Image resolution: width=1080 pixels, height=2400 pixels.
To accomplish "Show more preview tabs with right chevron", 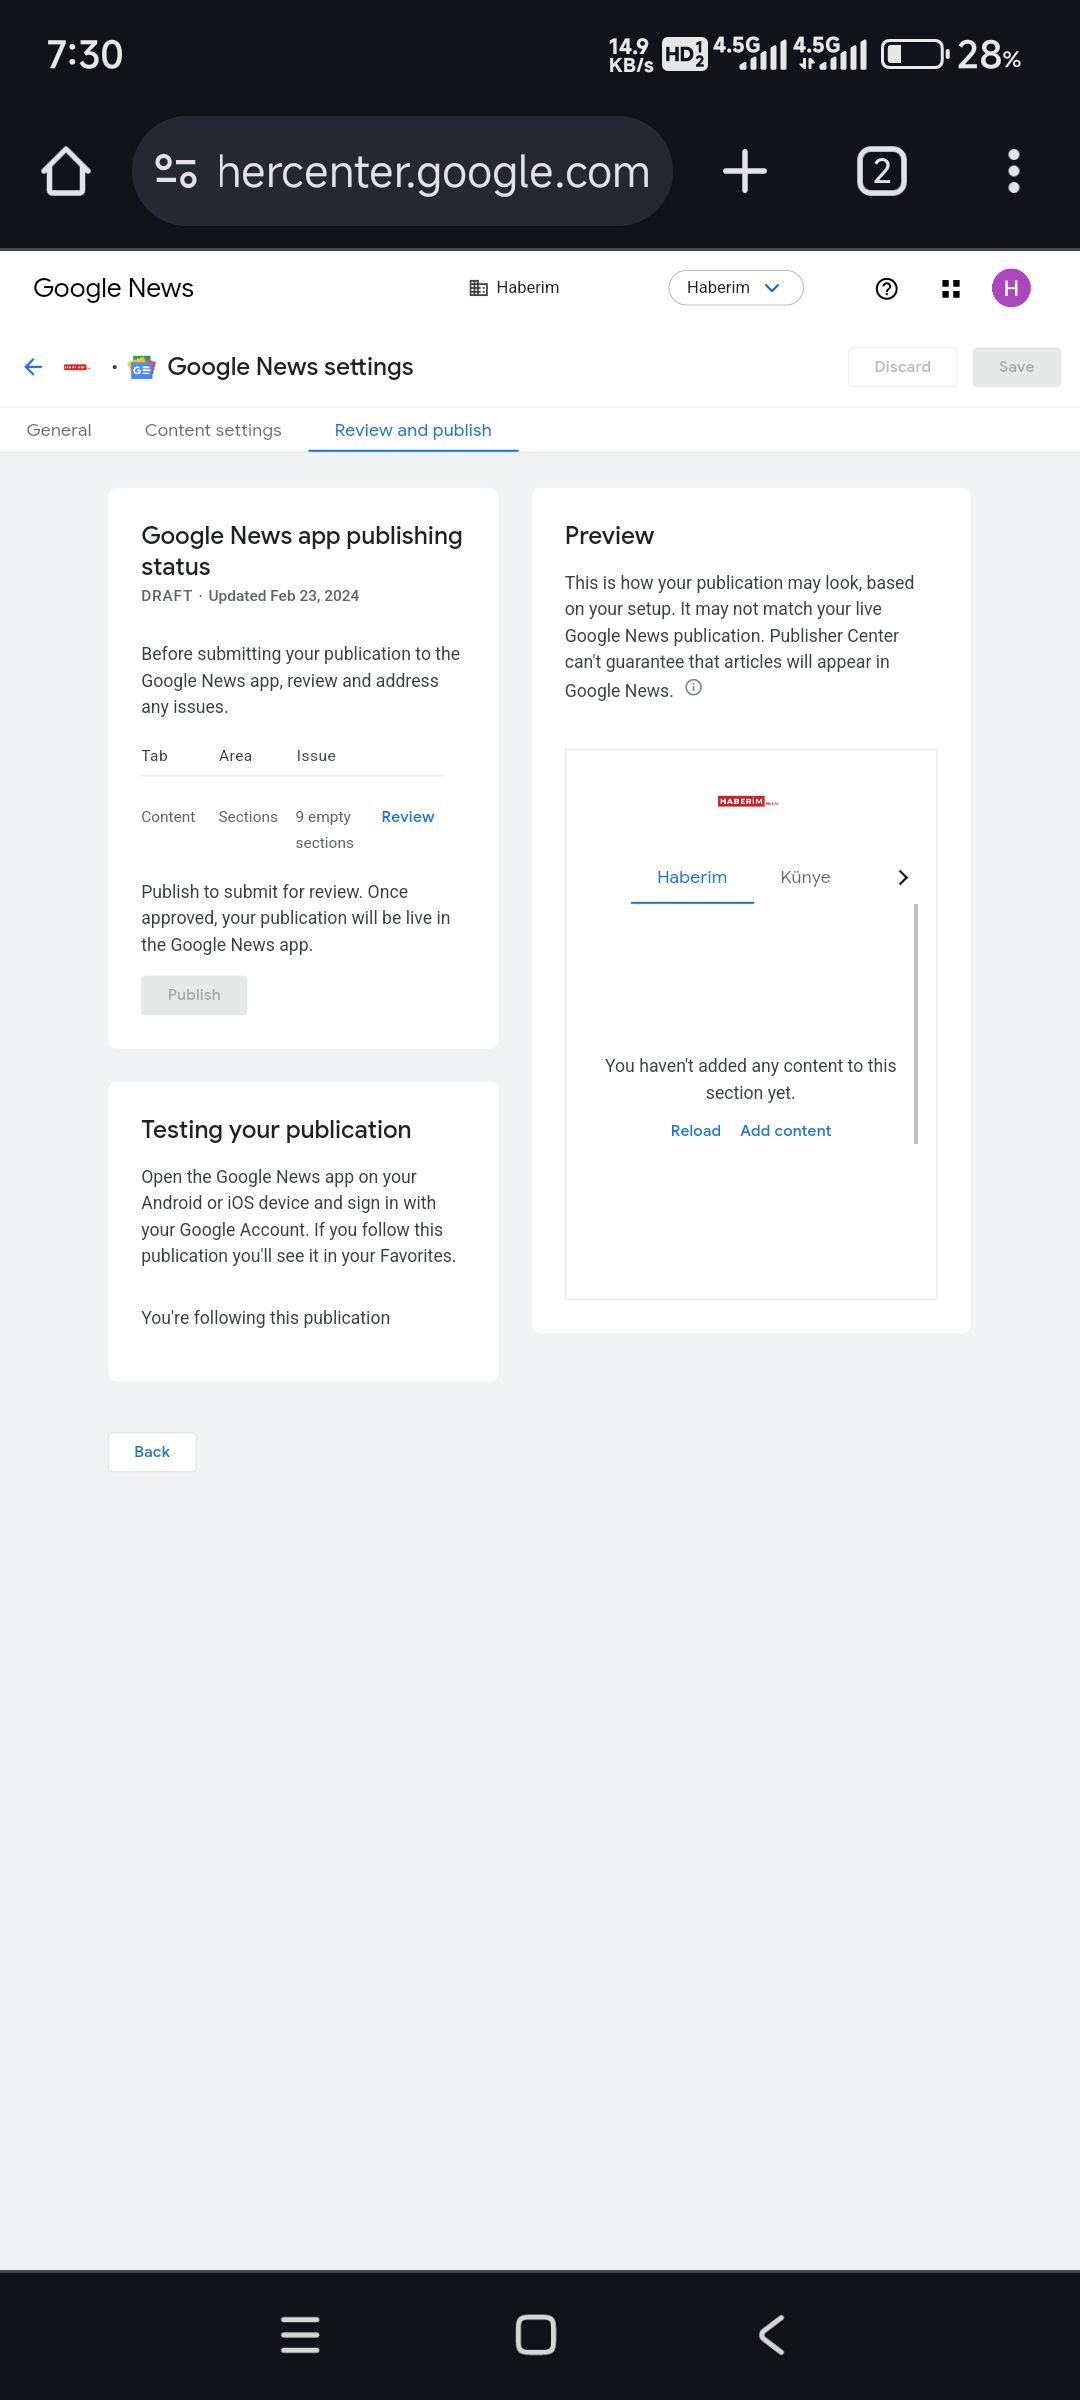I will tap(903, 877).
